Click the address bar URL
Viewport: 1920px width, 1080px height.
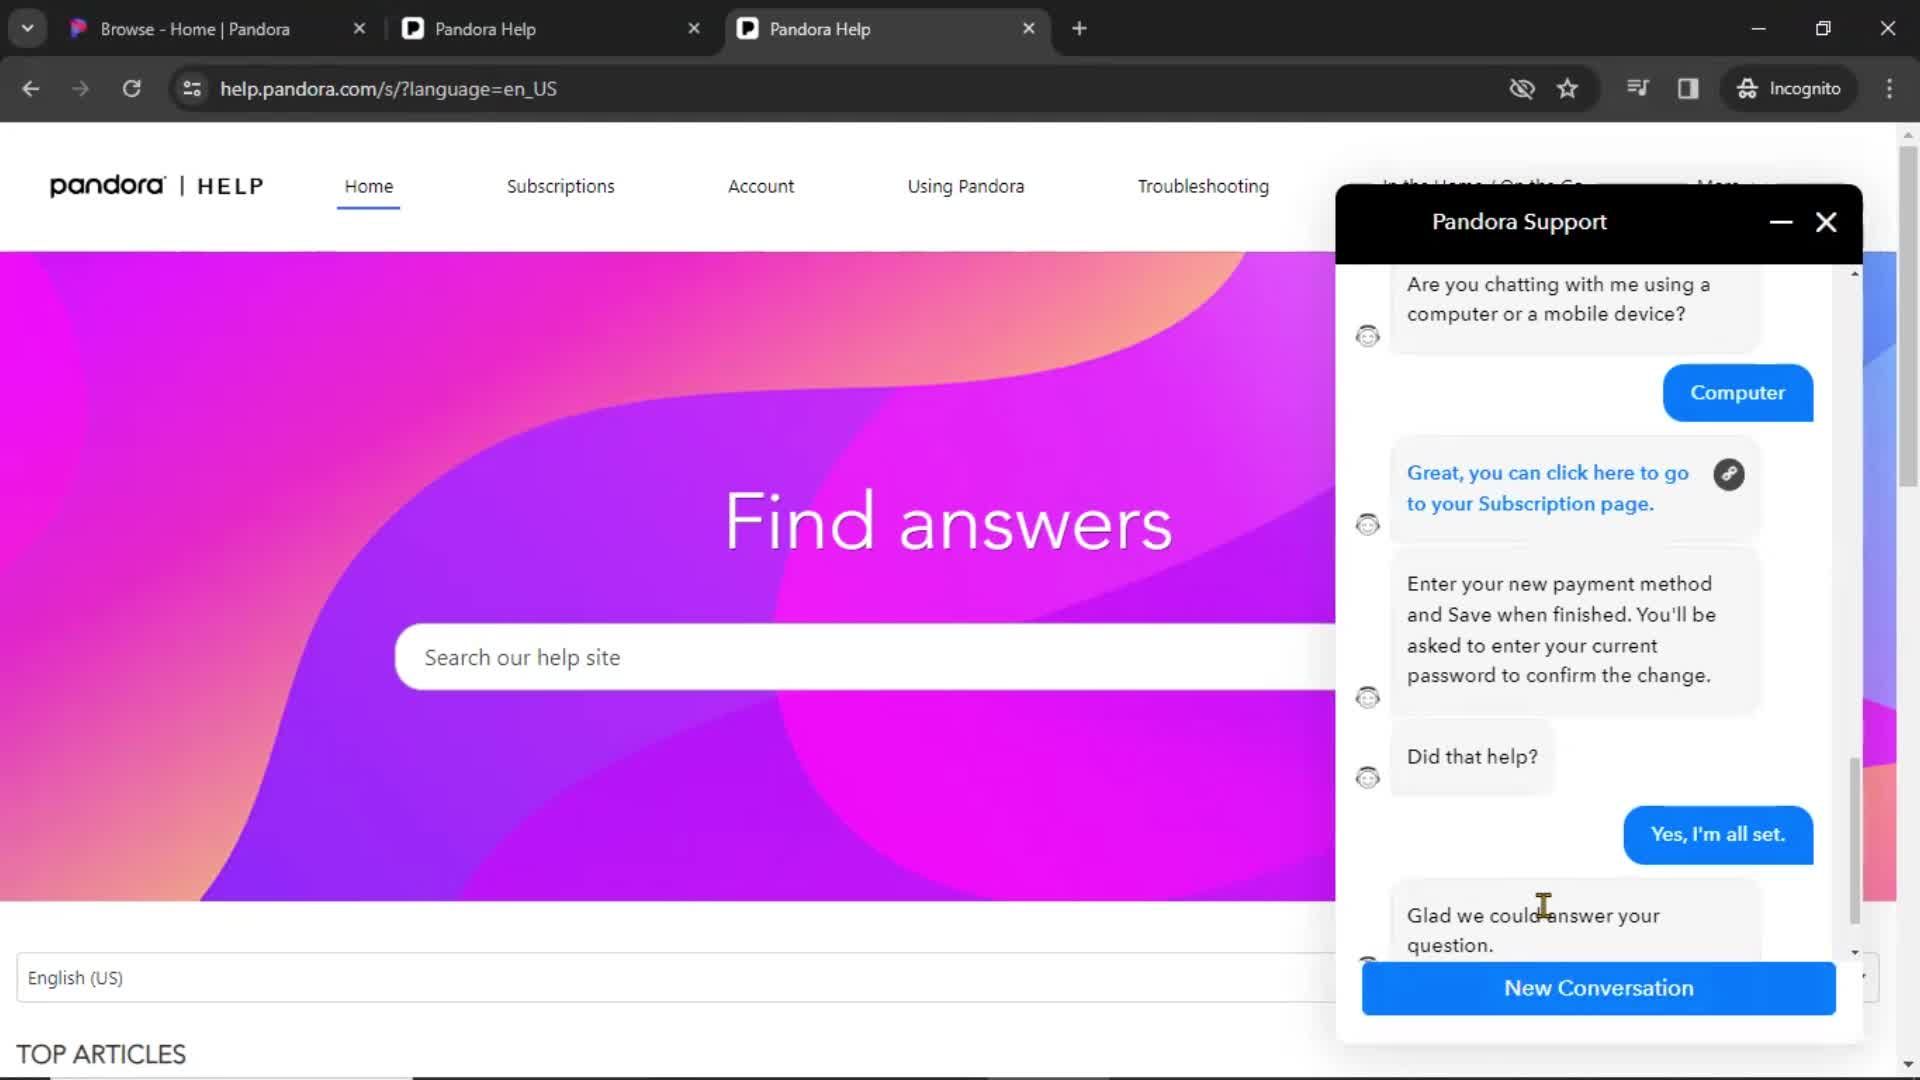coord(388,89)
